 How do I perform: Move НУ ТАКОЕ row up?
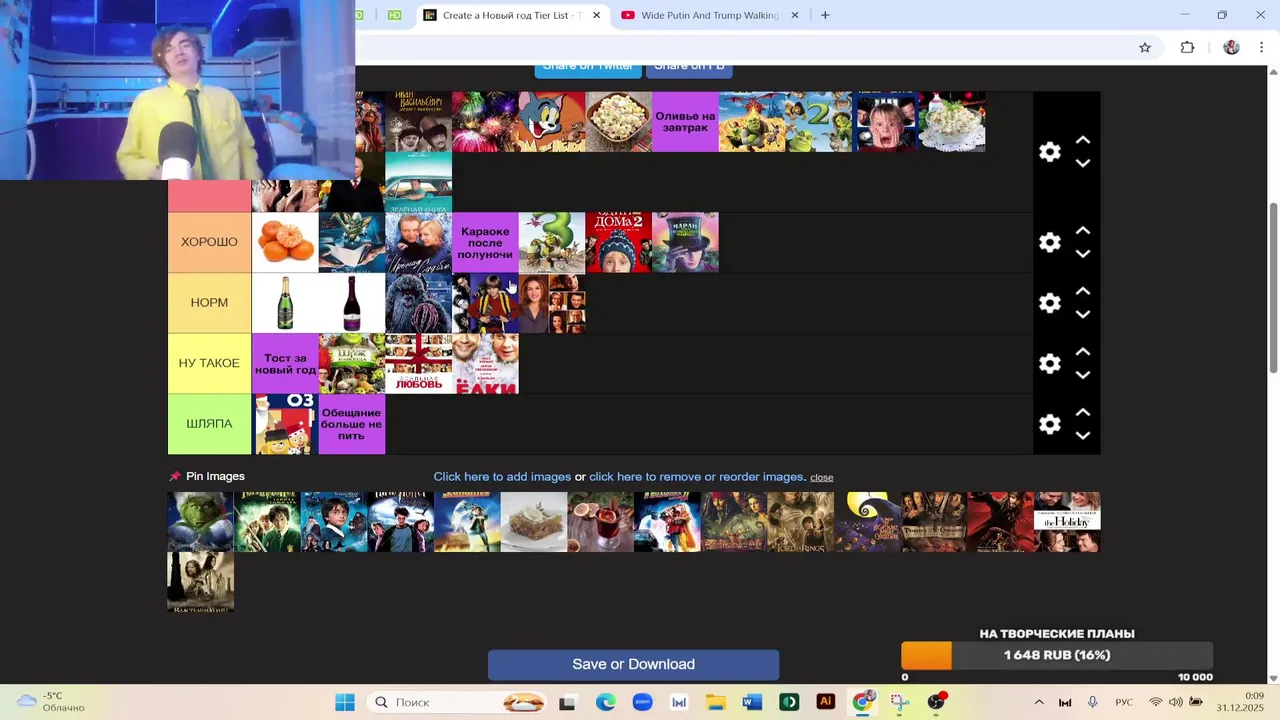(1082, 352)
